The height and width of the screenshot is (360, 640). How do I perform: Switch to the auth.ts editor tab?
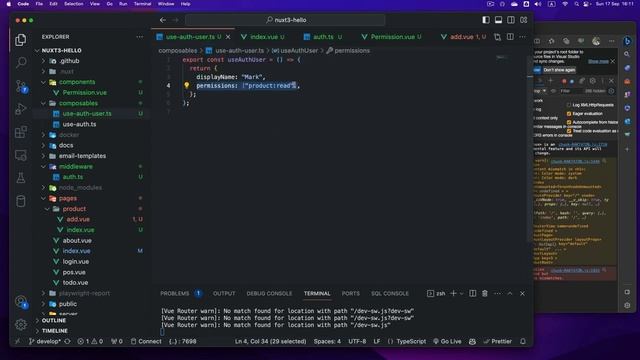322,37
